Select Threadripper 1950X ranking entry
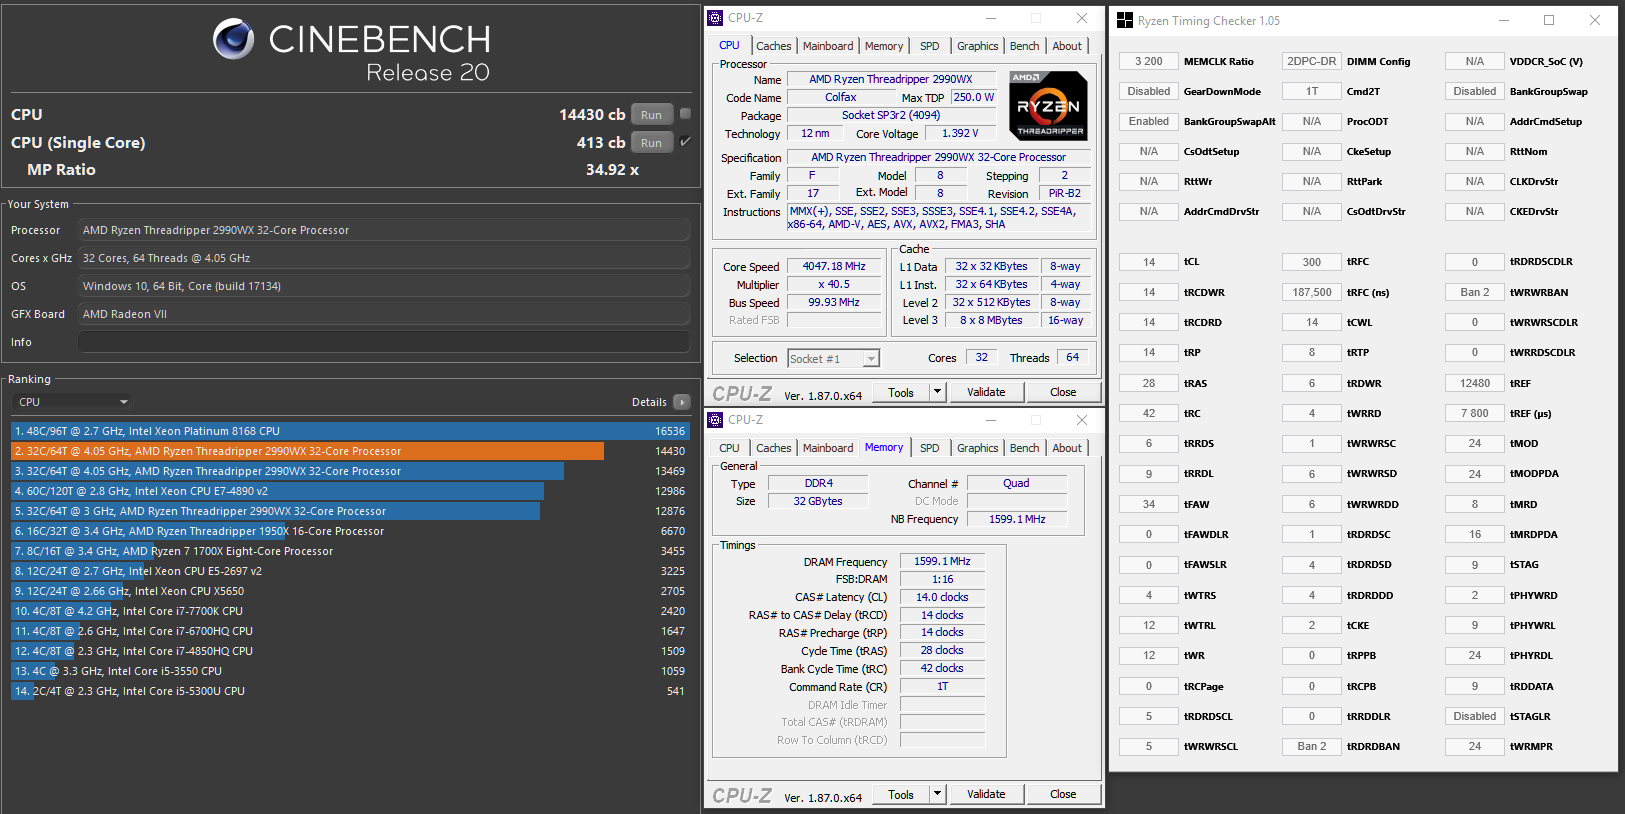Image resolution: width=1625 pixels, height=814 pixels. click(x=350, y=531)
